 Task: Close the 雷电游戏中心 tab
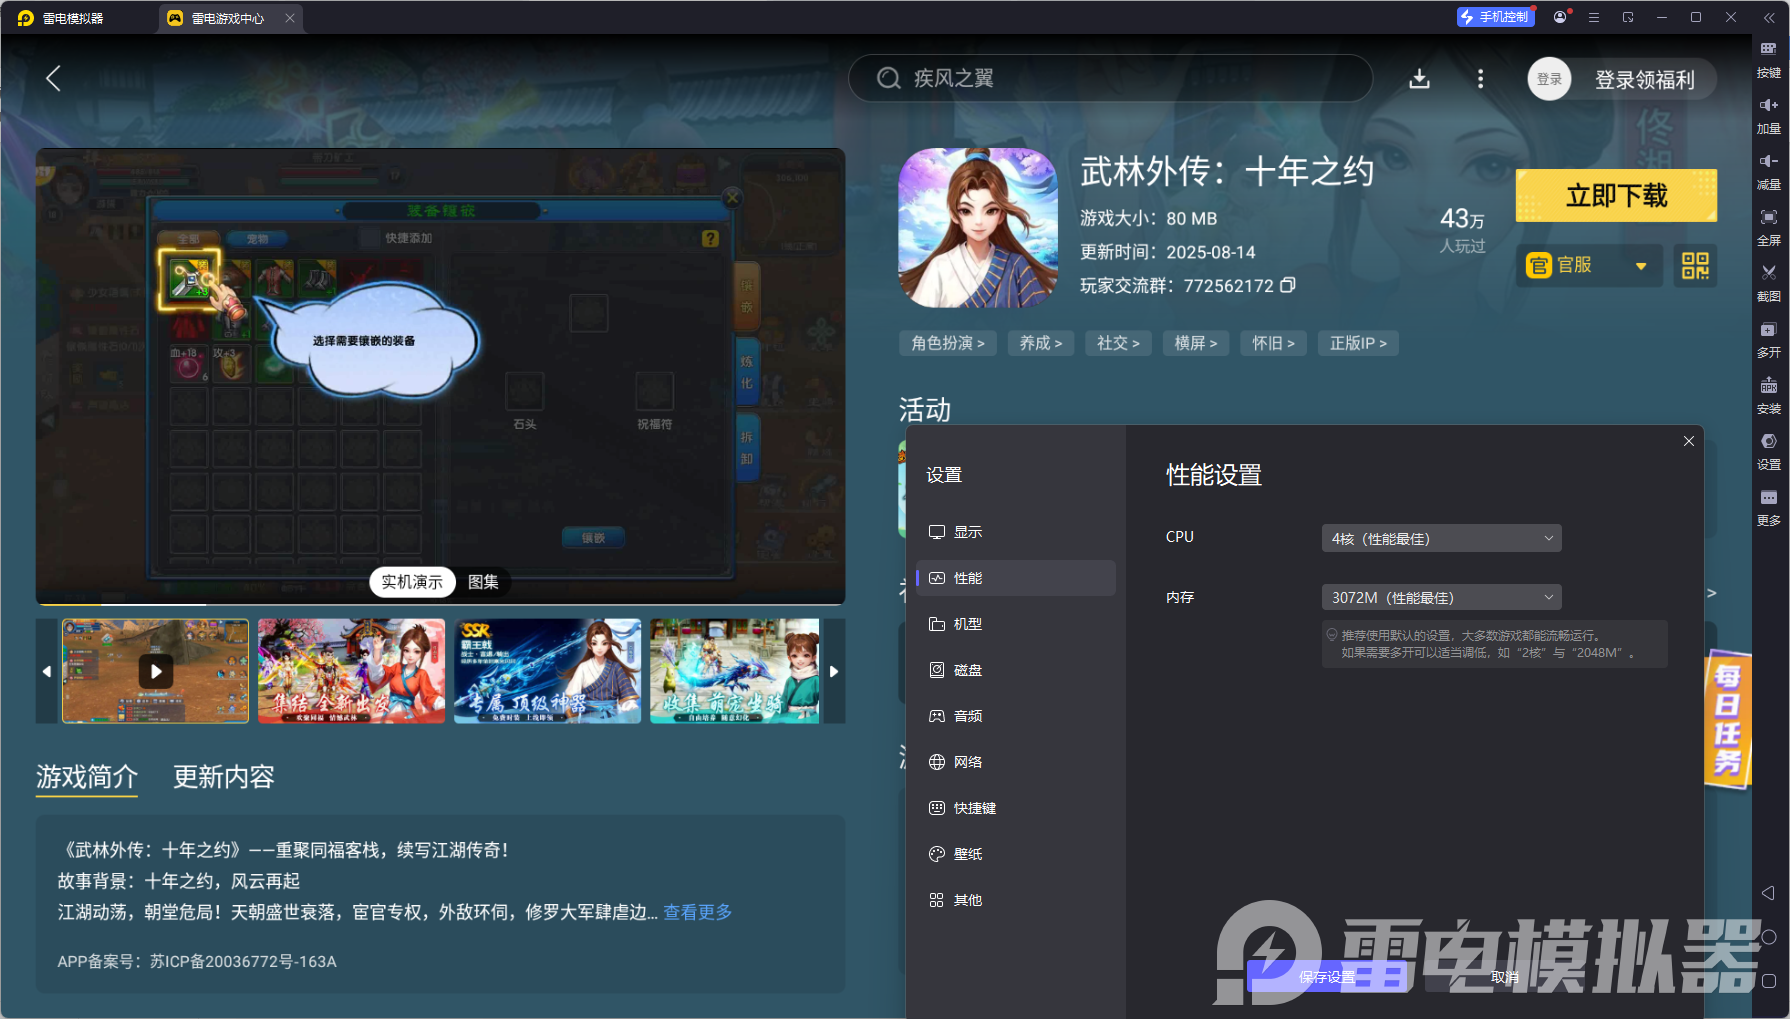pos(290,18)
